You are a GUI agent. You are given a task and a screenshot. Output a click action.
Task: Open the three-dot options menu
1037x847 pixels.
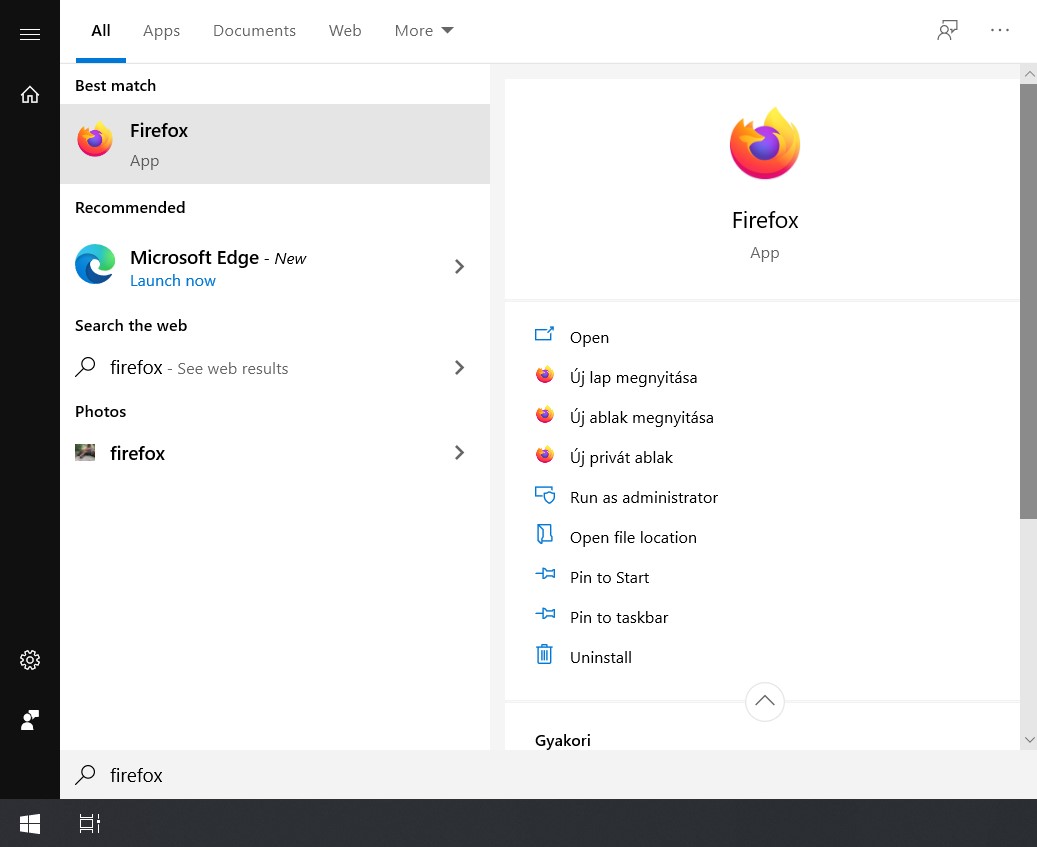pos(999,30)
